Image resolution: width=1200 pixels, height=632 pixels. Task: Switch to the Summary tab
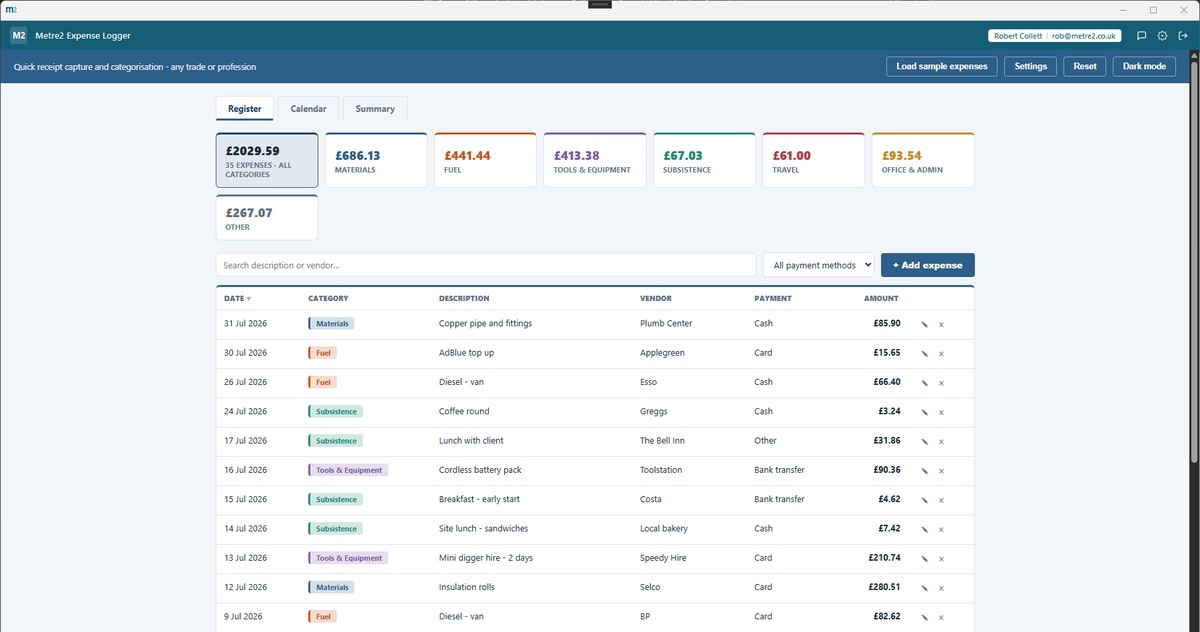[x=375, y=108]
